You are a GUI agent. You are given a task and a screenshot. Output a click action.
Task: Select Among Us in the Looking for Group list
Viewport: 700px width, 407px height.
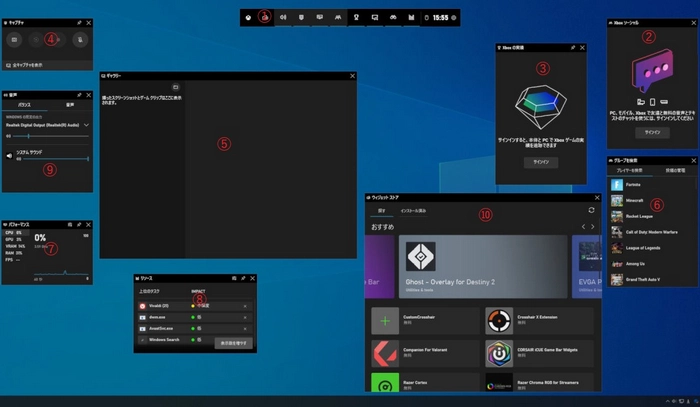(x=652, y=264)
